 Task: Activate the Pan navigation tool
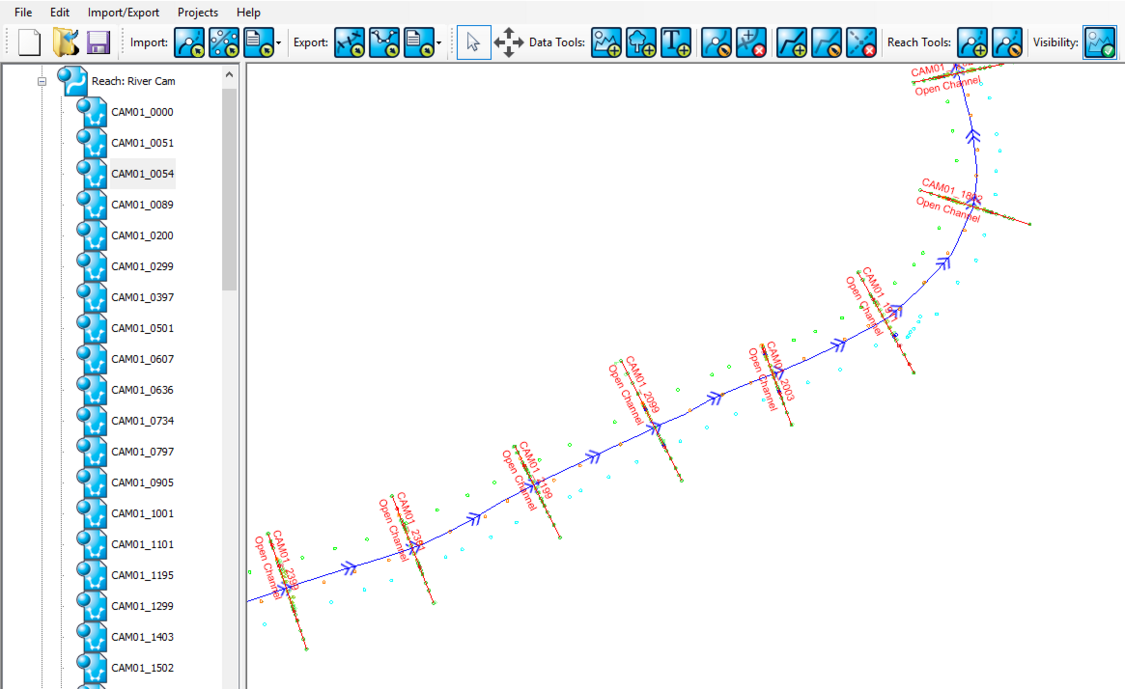pos(508,43)
